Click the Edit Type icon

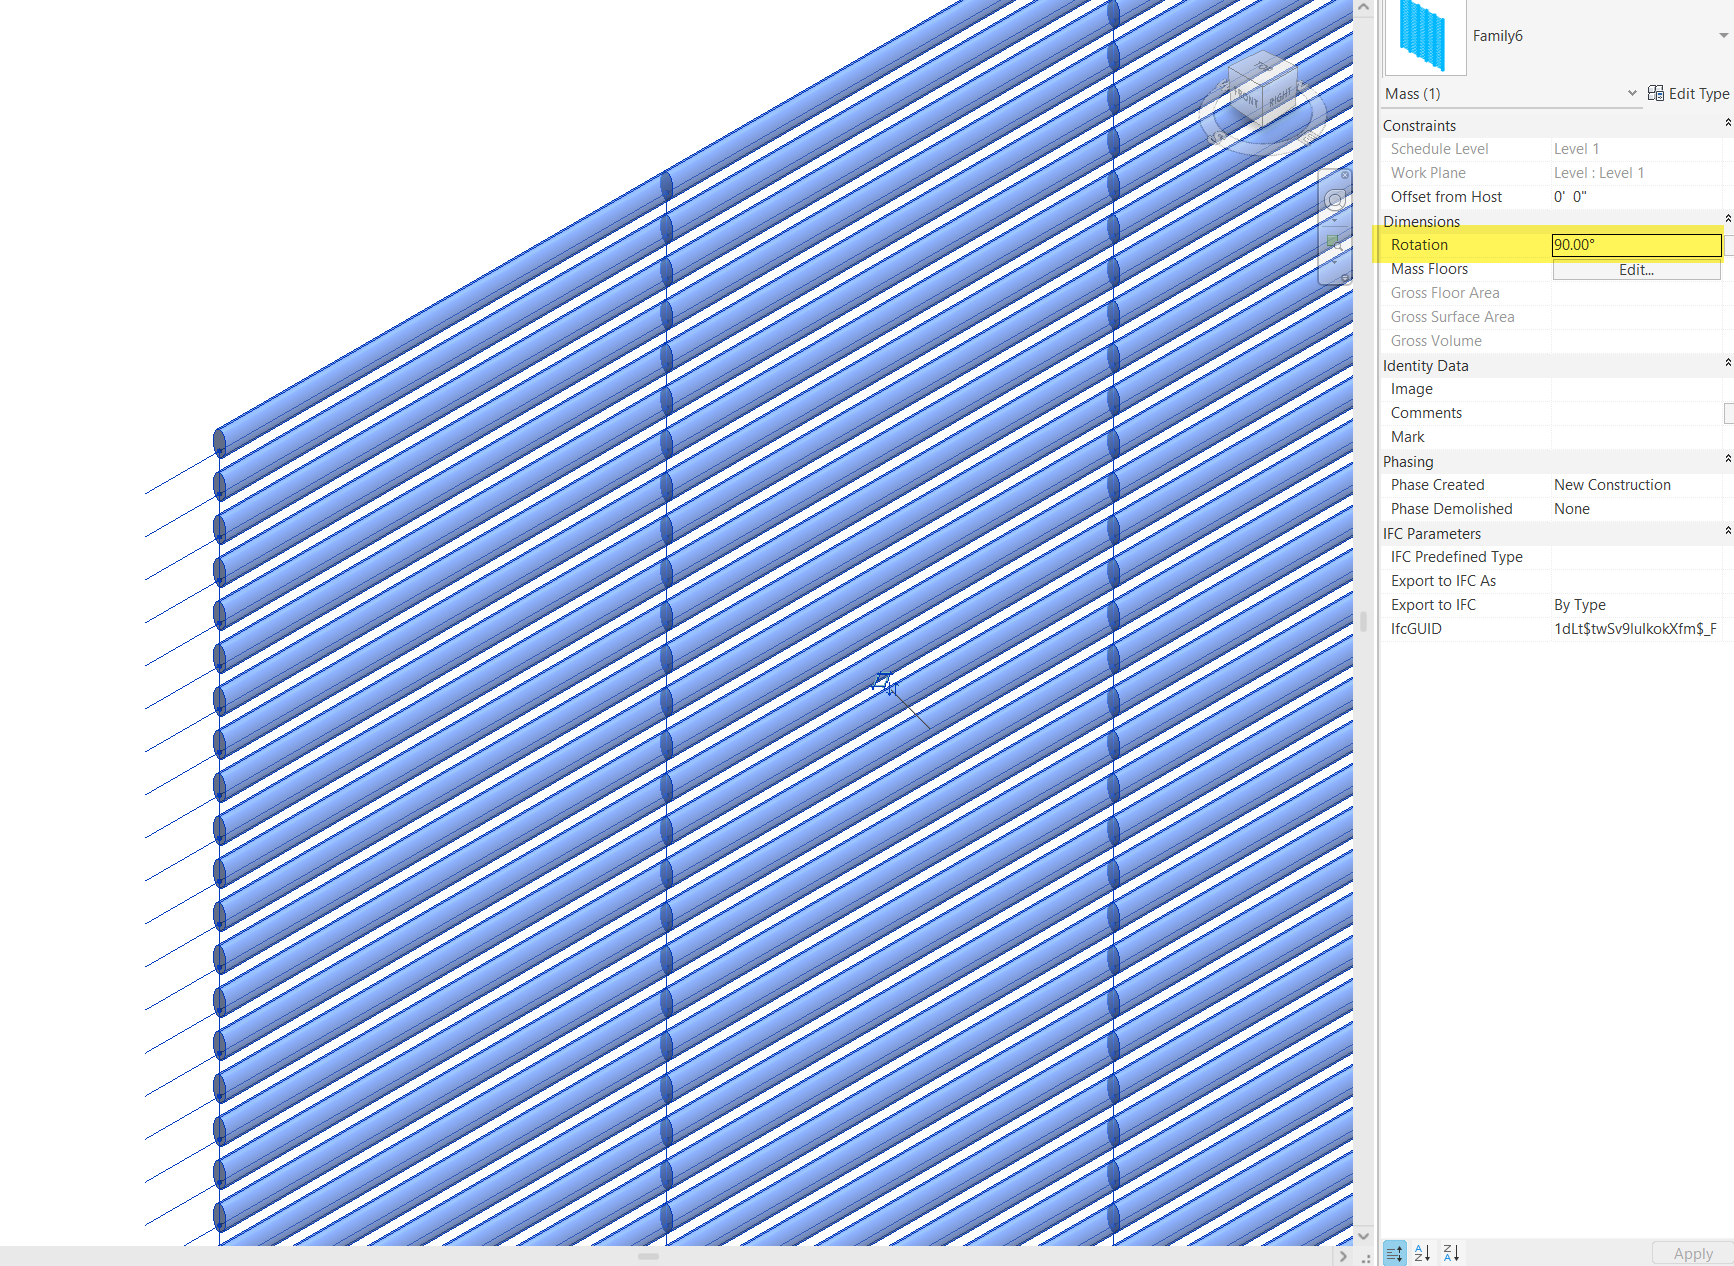click(x=1655, y=93)
